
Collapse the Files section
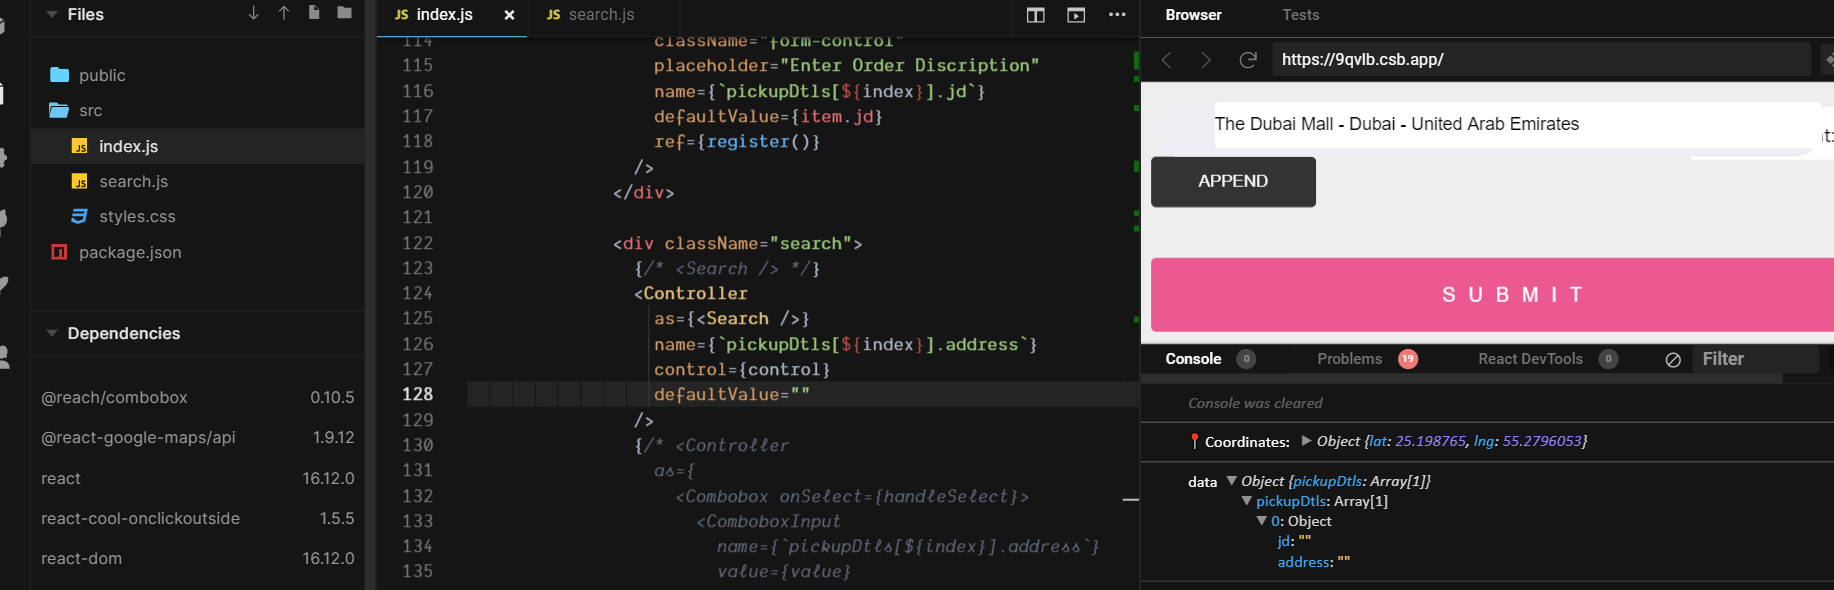[52, 14]
